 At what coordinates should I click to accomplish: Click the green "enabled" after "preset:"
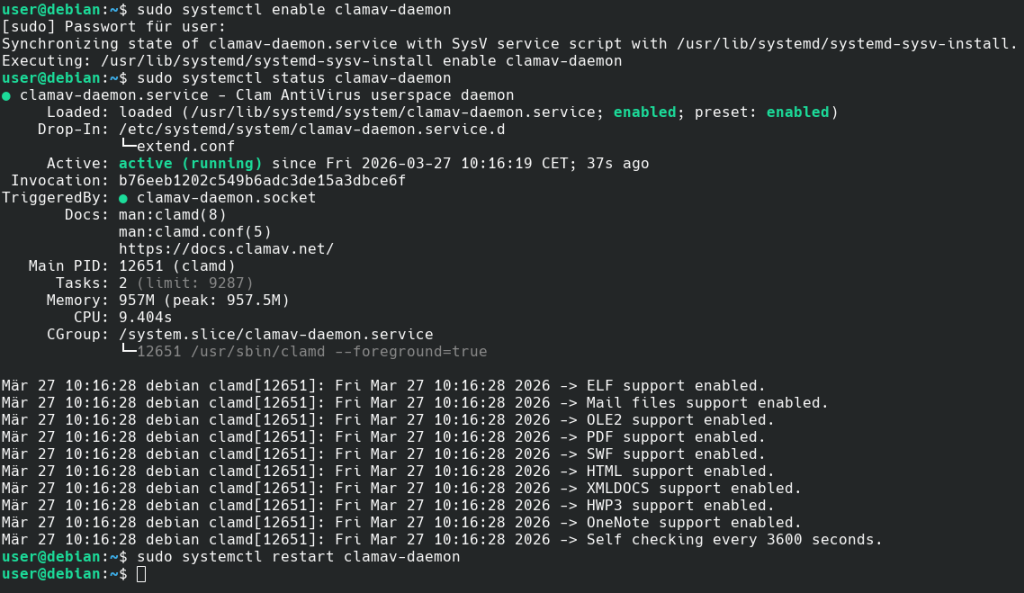click(798, 112)
